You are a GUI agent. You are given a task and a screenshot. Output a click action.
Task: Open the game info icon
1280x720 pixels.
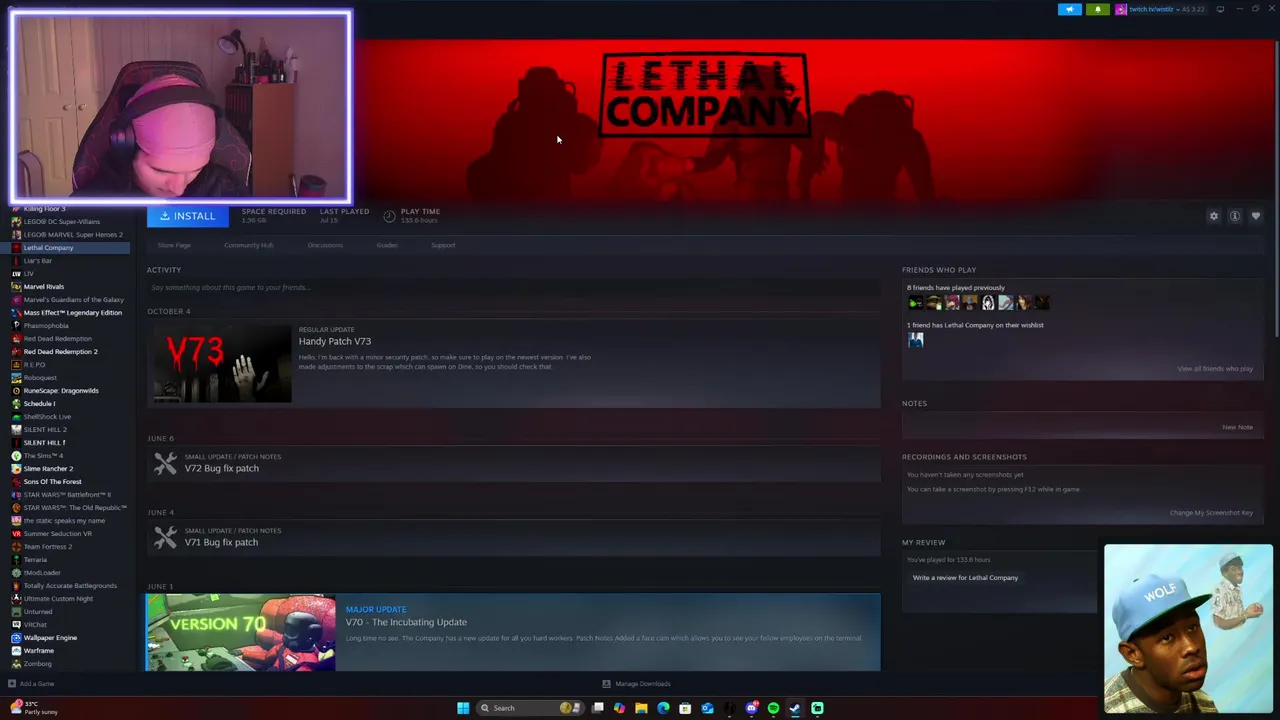pos(1235,216)
